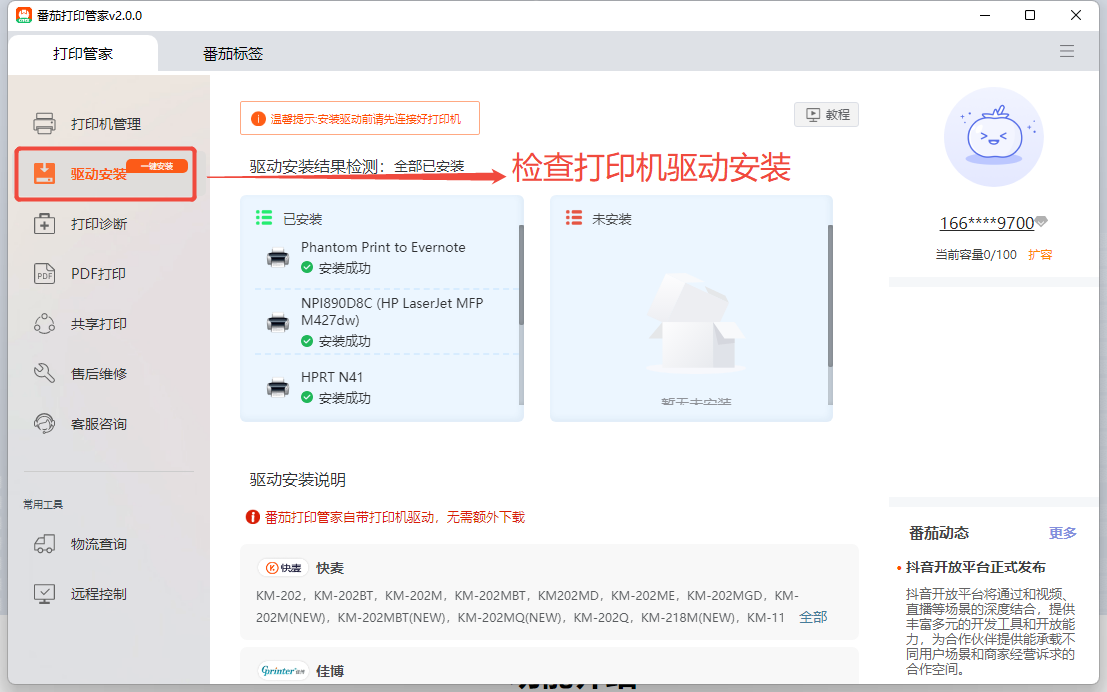Click the KM-202 model list text
This screenshot has height=692, width=1107.
point(527,607)
